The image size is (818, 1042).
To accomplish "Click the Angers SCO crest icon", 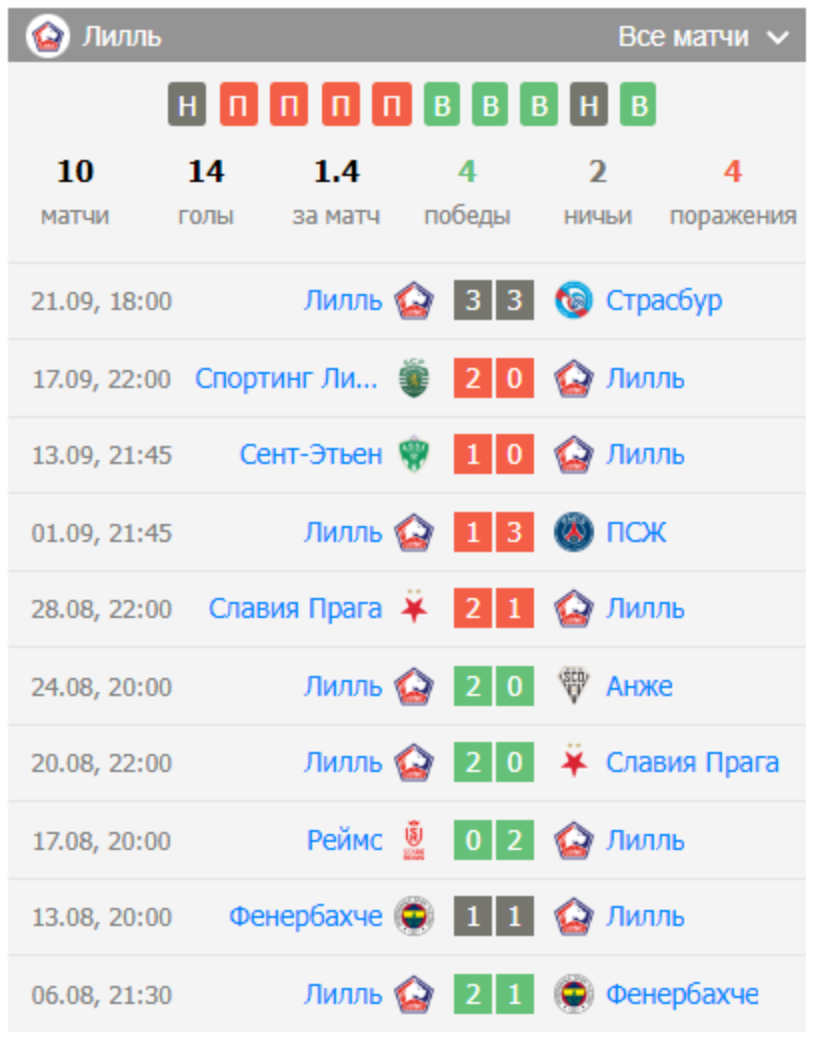I will 574,686.
